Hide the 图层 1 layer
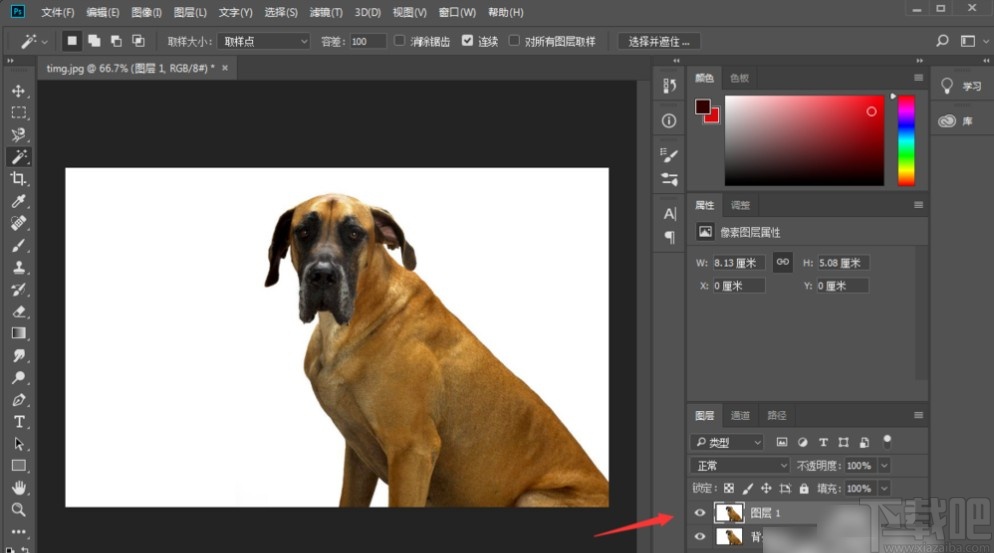The width and height of the screenshot is (994, 553). (700, 513)
